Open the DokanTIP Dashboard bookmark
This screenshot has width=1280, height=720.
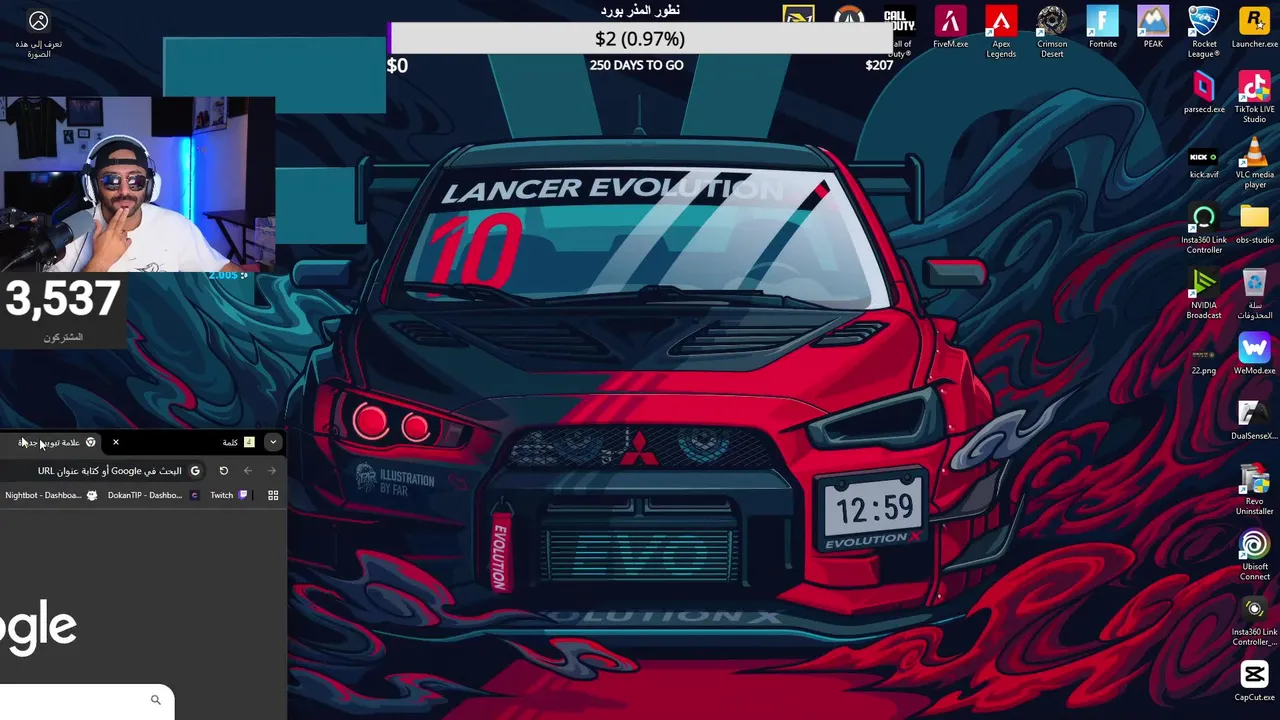[x=153, y=495]
